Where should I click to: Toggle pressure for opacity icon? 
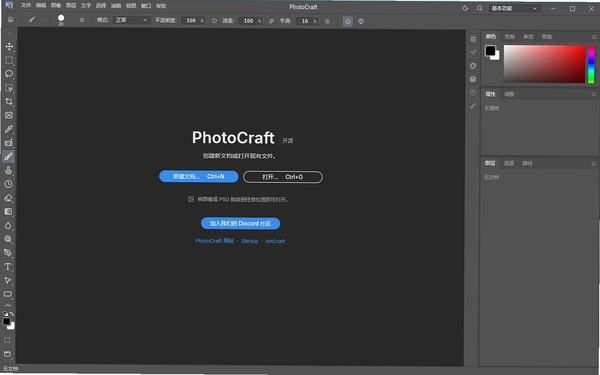(214, 21)
